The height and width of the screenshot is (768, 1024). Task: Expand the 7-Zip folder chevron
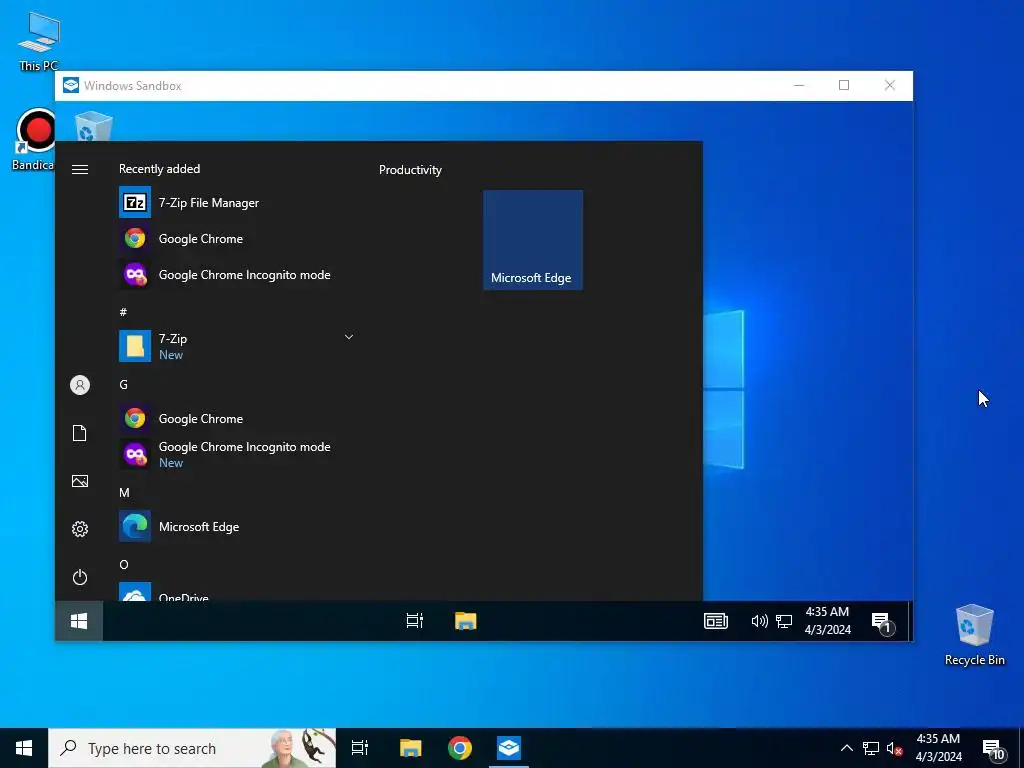[x=349, y=337]
